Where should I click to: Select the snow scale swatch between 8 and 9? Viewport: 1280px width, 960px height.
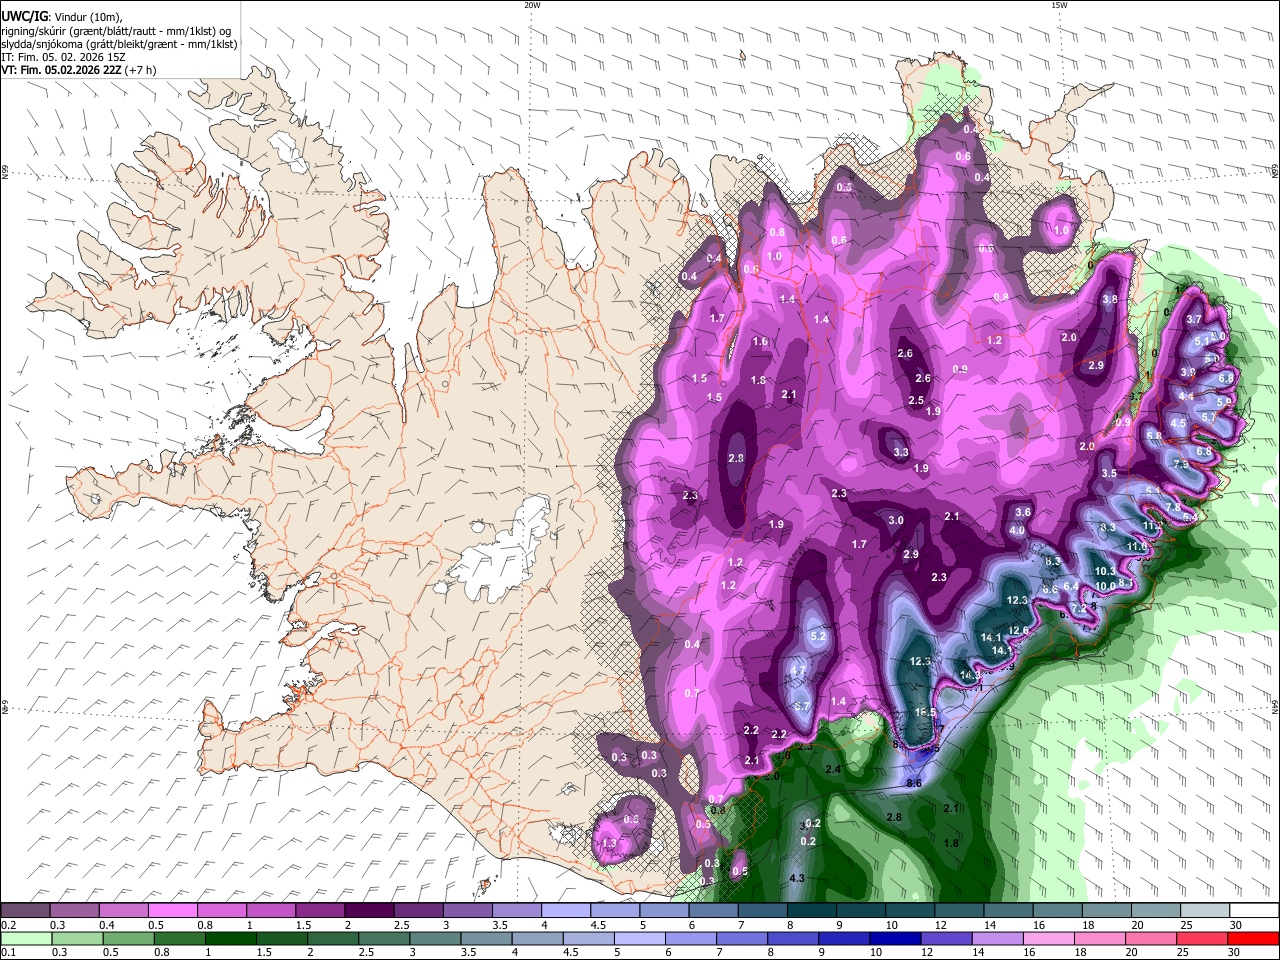812,911
